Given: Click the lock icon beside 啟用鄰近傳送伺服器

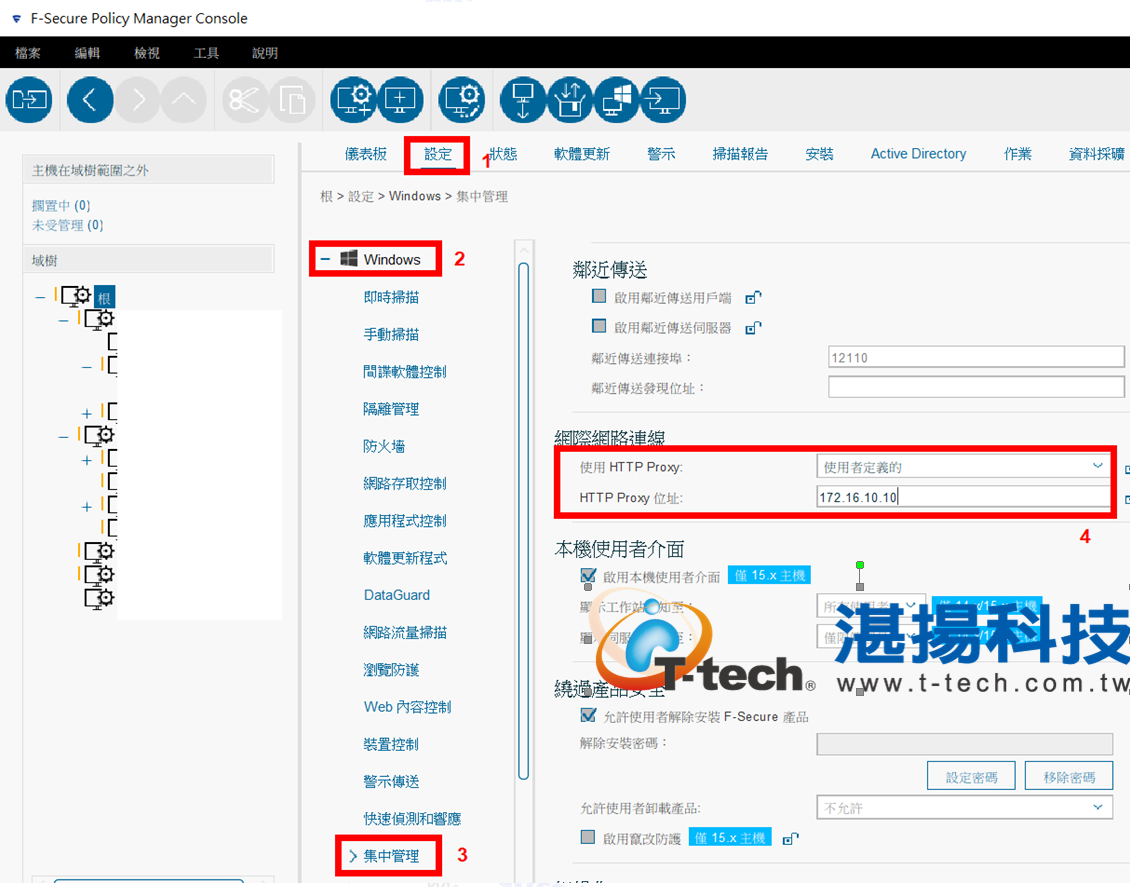Looking at the screenshot, I should [x=753, y=328].
